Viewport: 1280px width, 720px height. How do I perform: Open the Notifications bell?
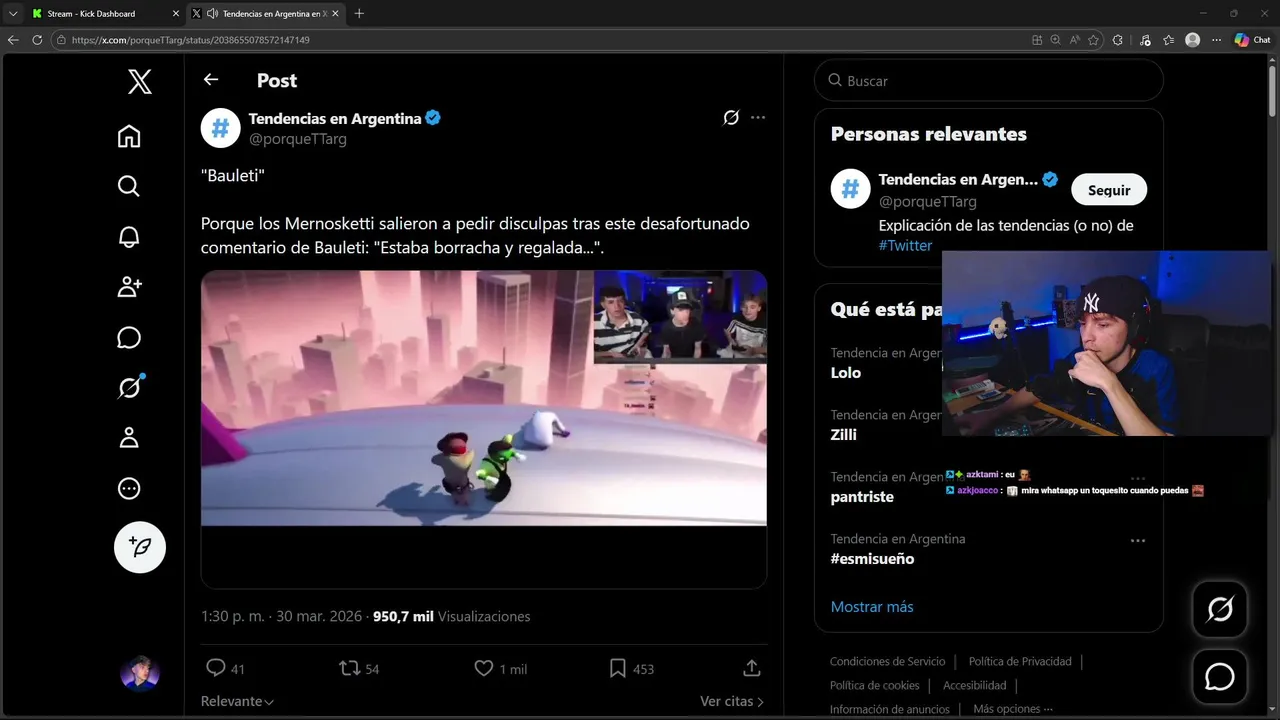coord(129,237)
